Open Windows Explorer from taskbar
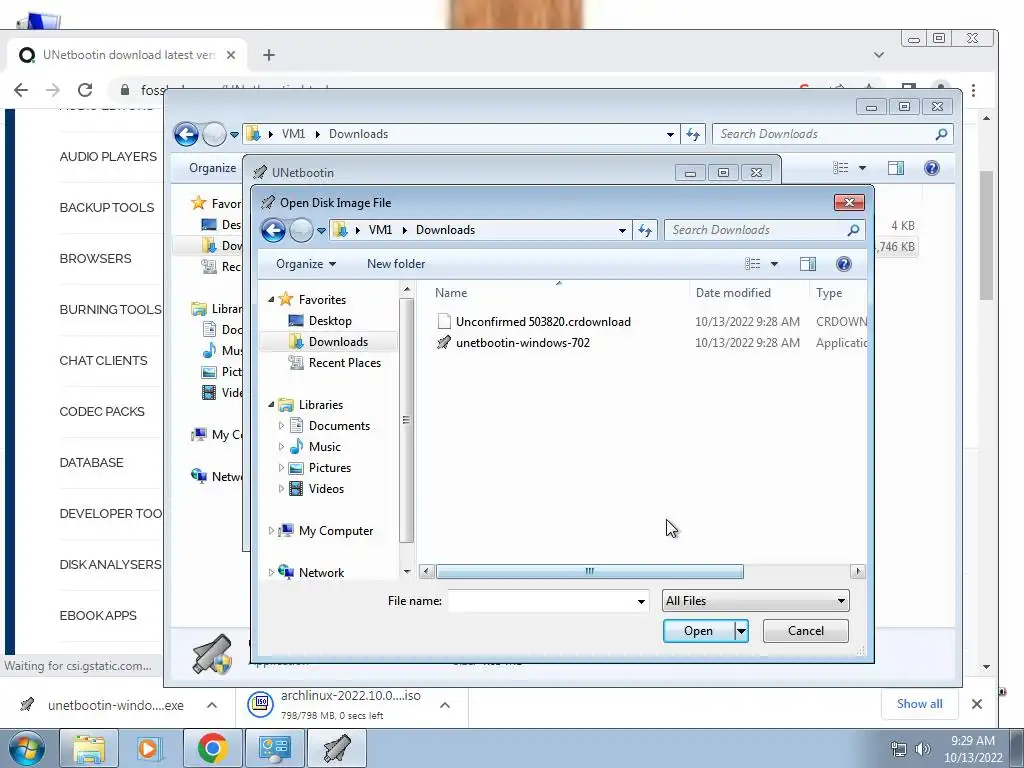 89,748
